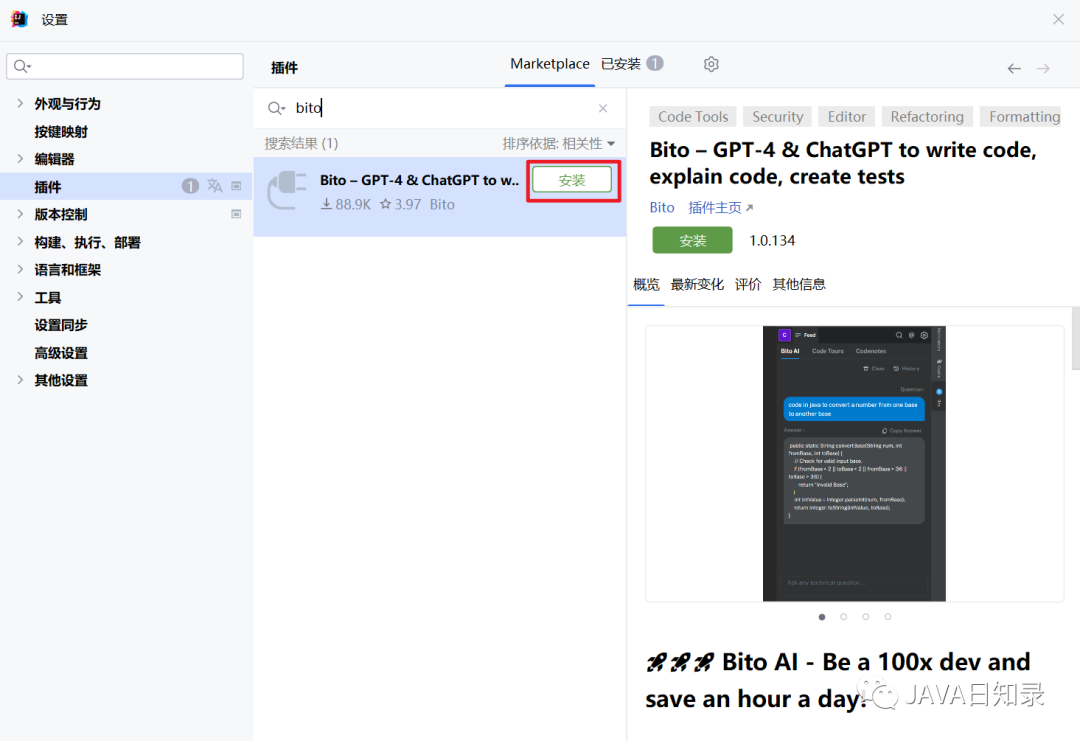Click the settings search input field
This screenshot has height=741, width=1080.
[125, 66]
